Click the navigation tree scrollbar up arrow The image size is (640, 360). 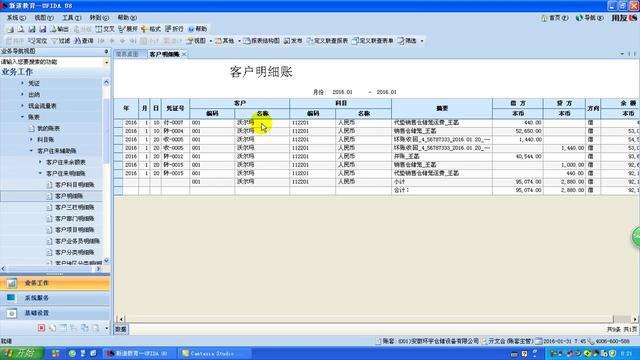coord(107,82)
